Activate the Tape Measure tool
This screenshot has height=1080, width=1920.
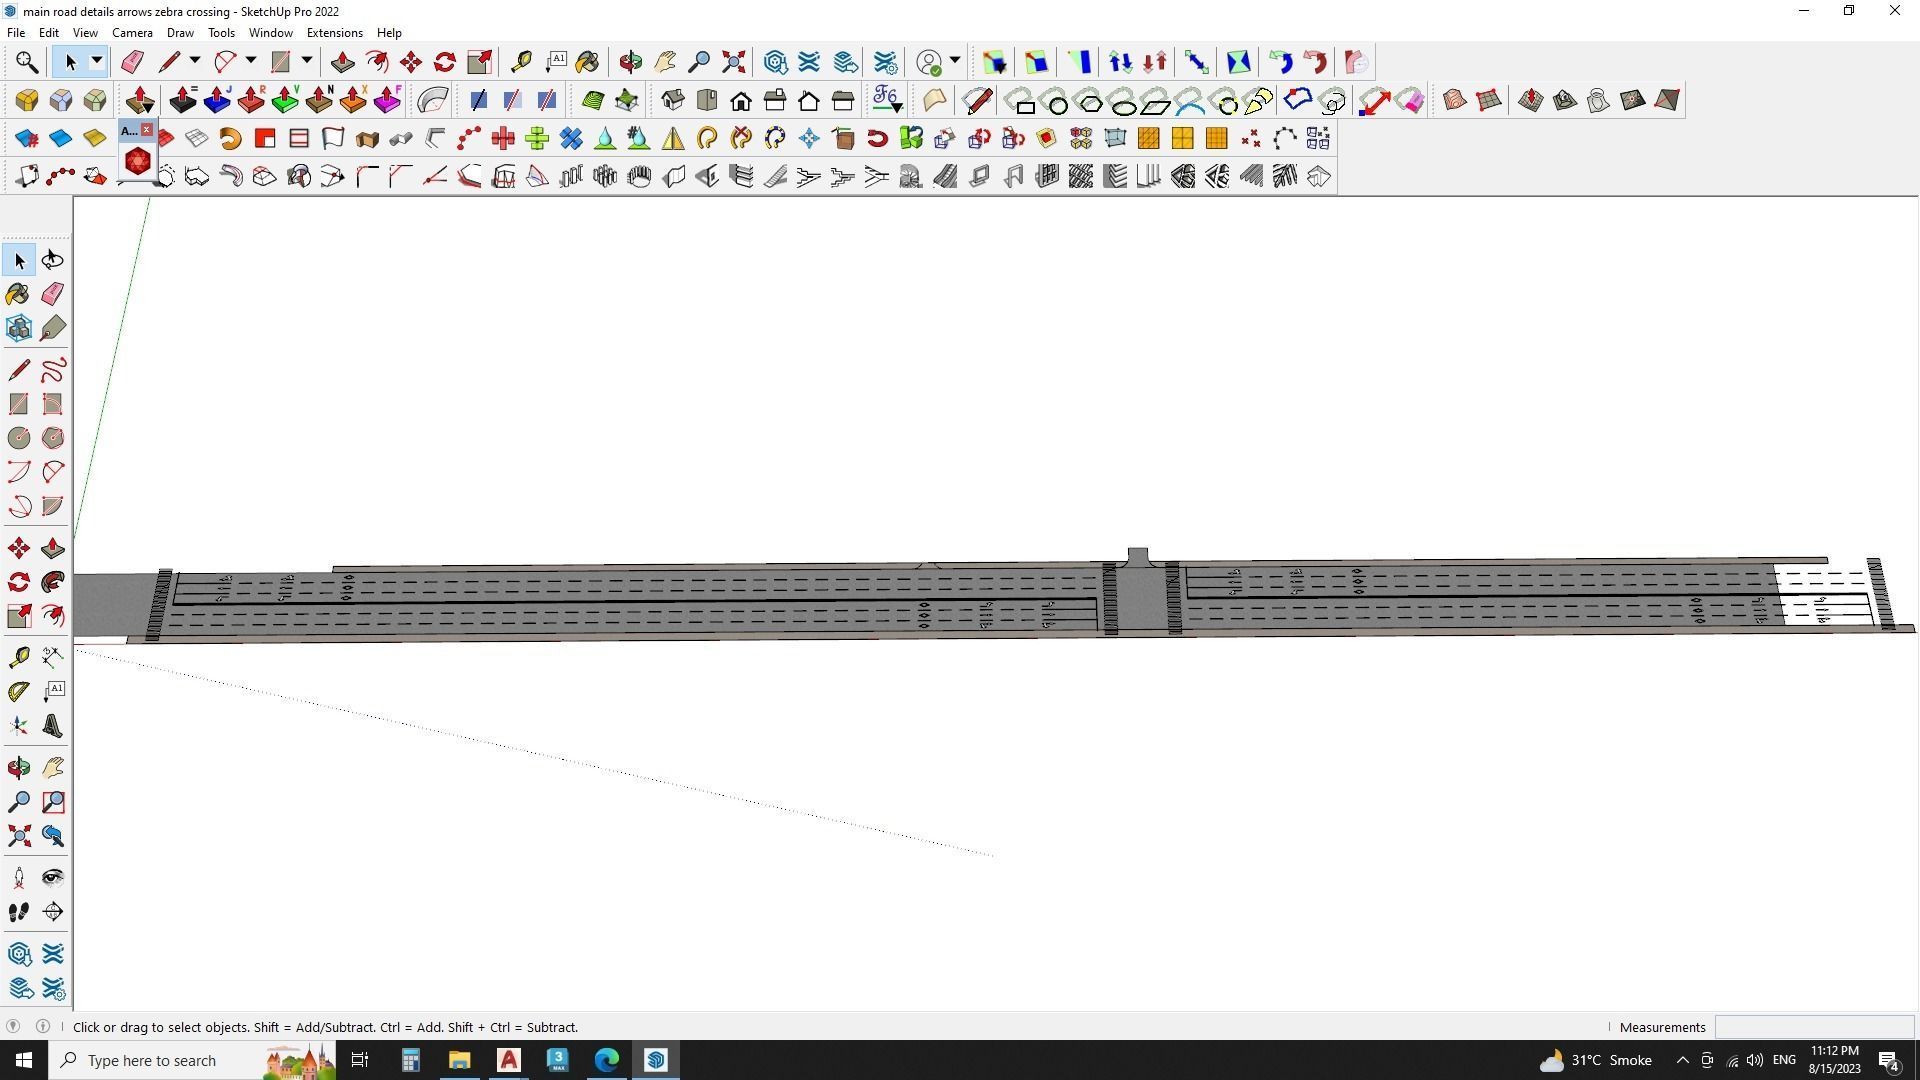click(18, 656)
